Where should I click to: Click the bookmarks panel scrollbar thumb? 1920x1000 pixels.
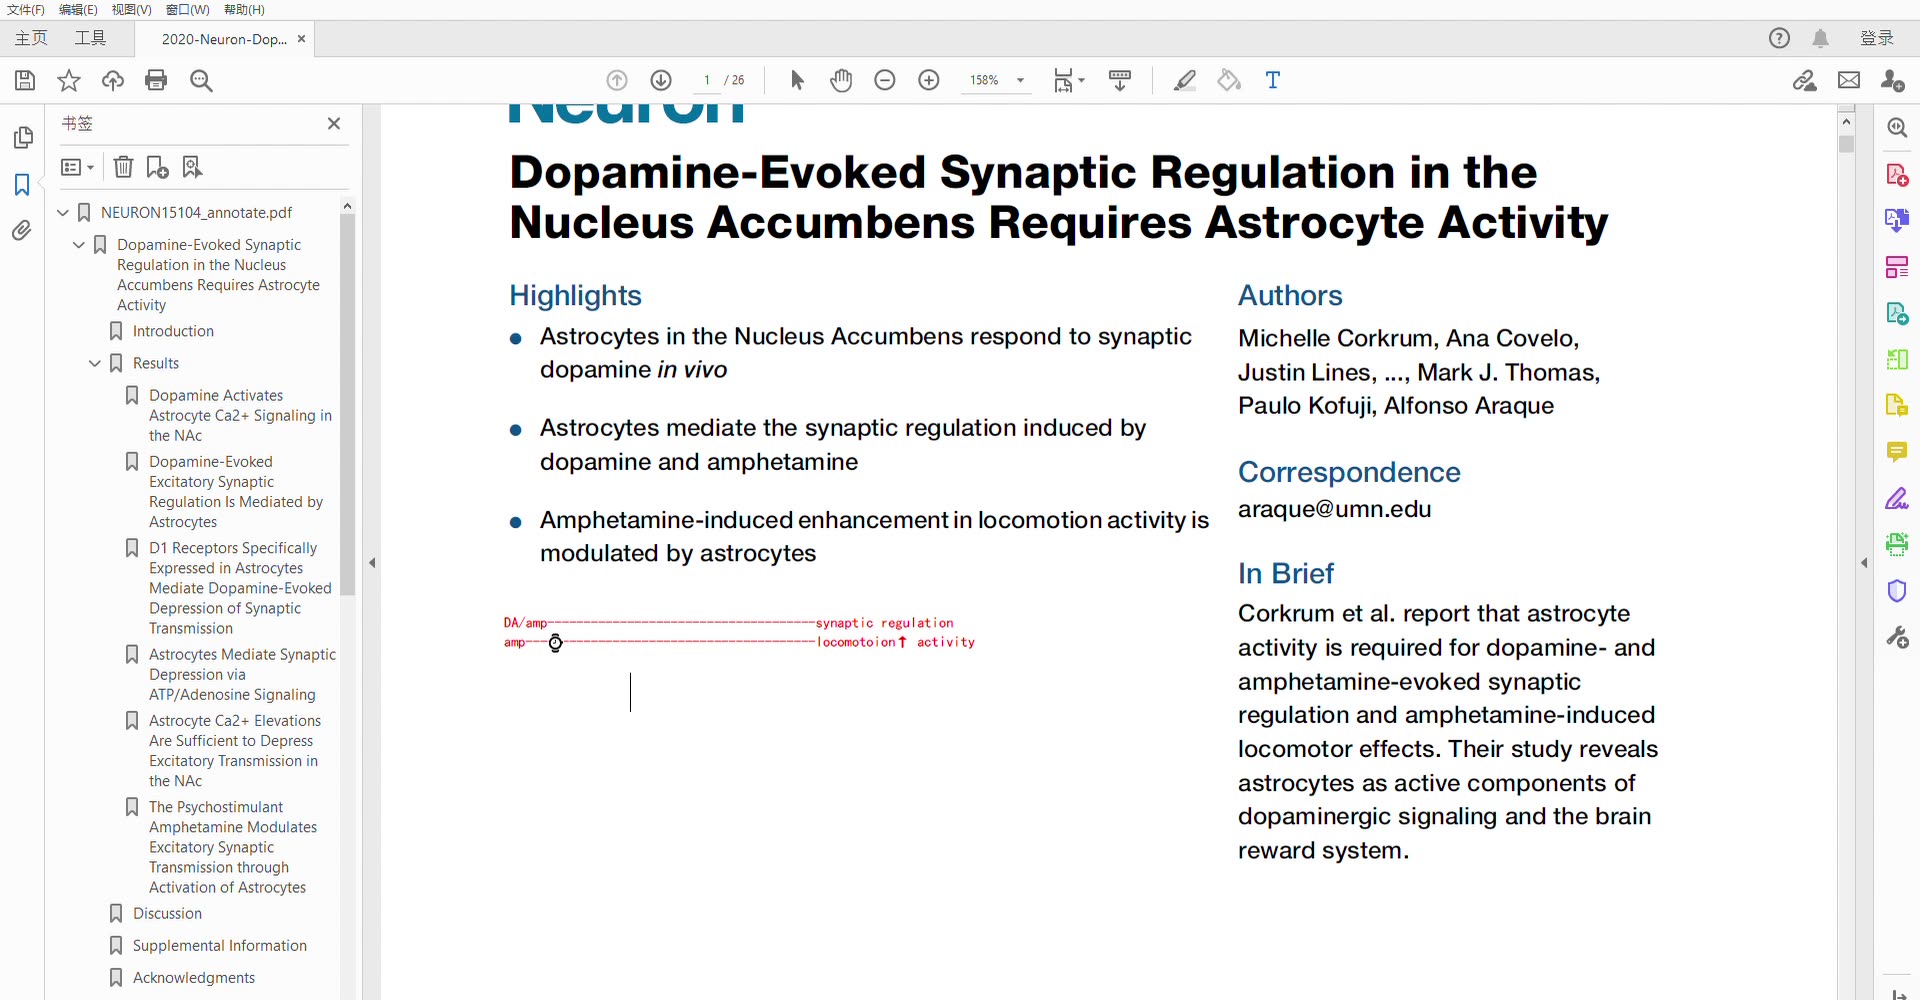point(347,405)
